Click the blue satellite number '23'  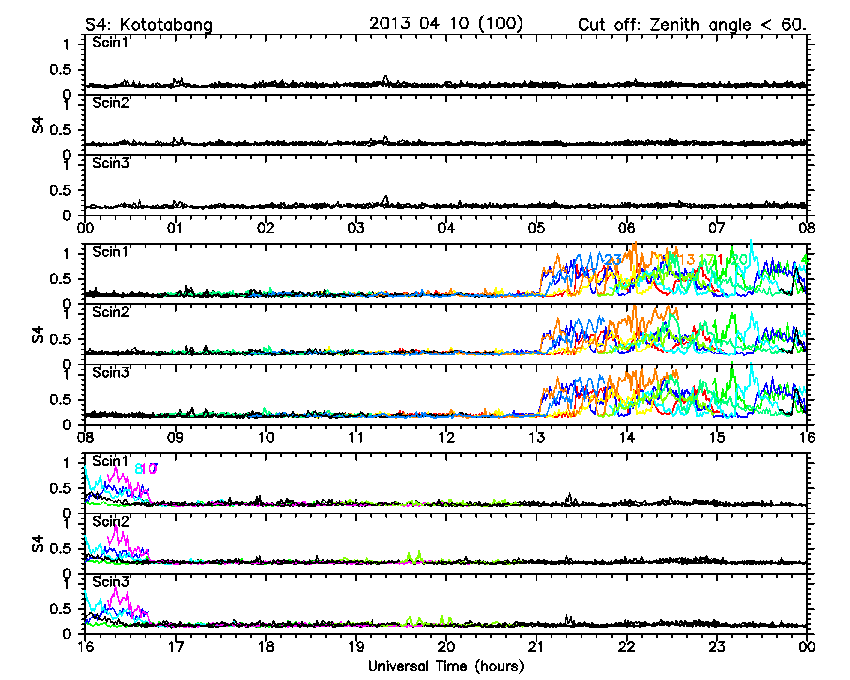click(x=613, y=260)
